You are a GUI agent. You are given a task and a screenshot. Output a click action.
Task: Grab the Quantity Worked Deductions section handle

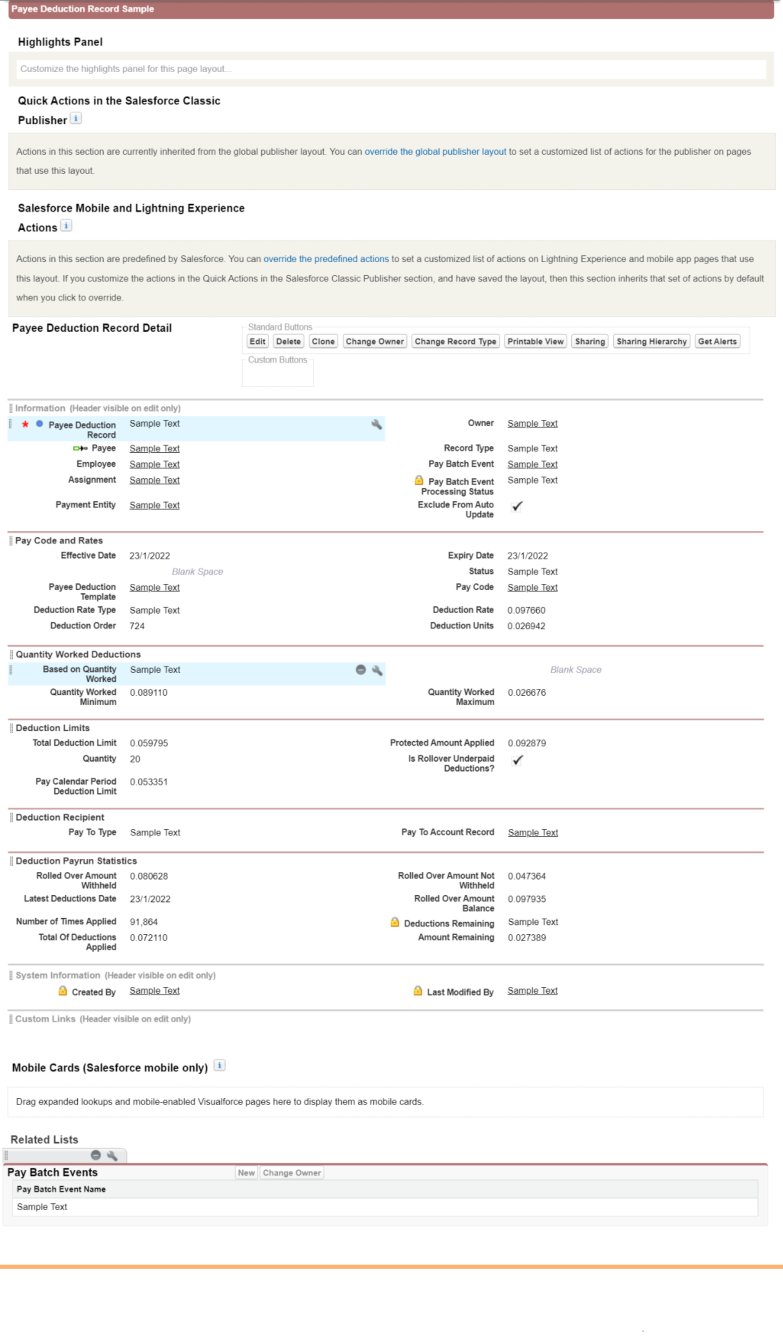[11, 655]
